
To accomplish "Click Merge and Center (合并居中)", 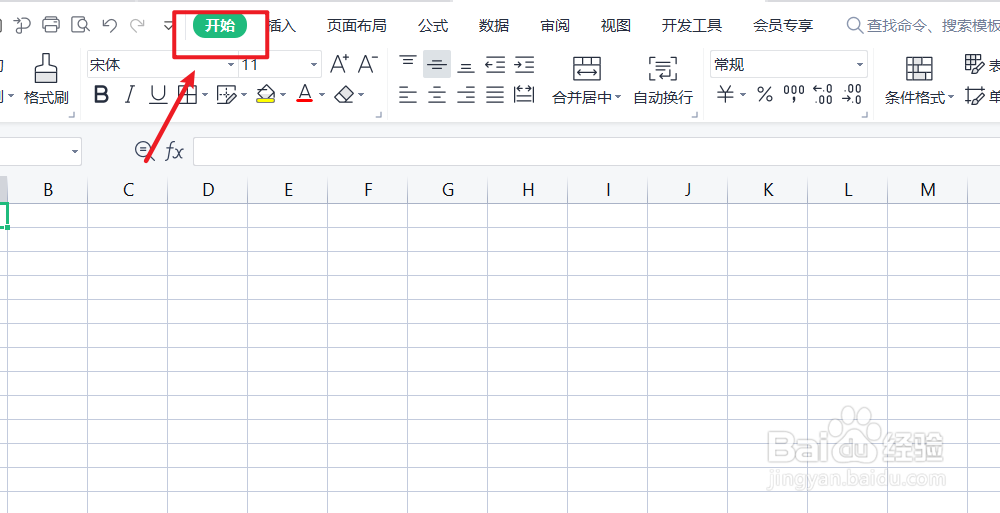I will coord(587,79).
